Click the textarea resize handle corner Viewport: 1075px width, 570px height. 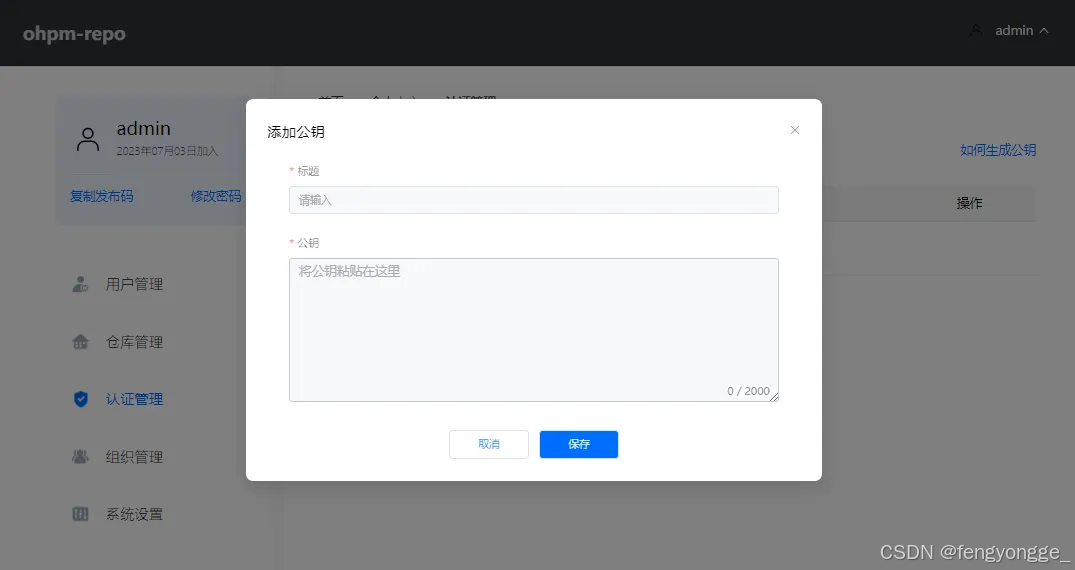774,397
